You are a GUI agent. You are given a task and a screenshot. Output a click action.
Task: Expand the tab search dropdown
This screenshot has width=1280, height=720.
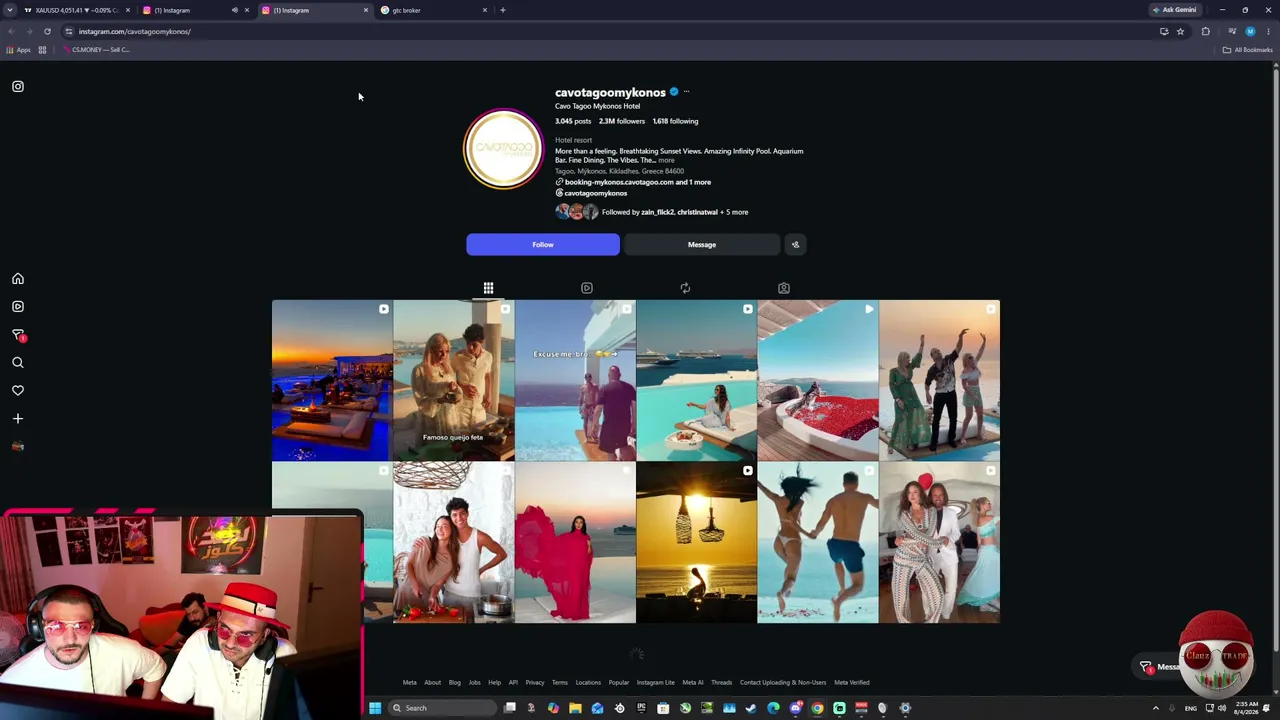coord(11,10)
